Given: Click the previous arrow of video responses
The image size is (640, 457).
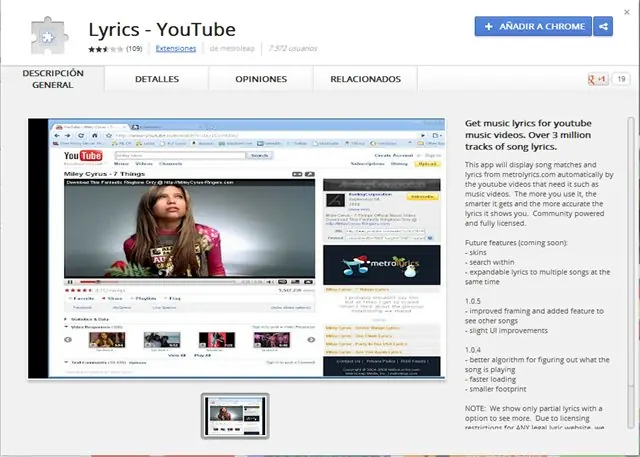Looking at the screenshot, I should 68,339.
